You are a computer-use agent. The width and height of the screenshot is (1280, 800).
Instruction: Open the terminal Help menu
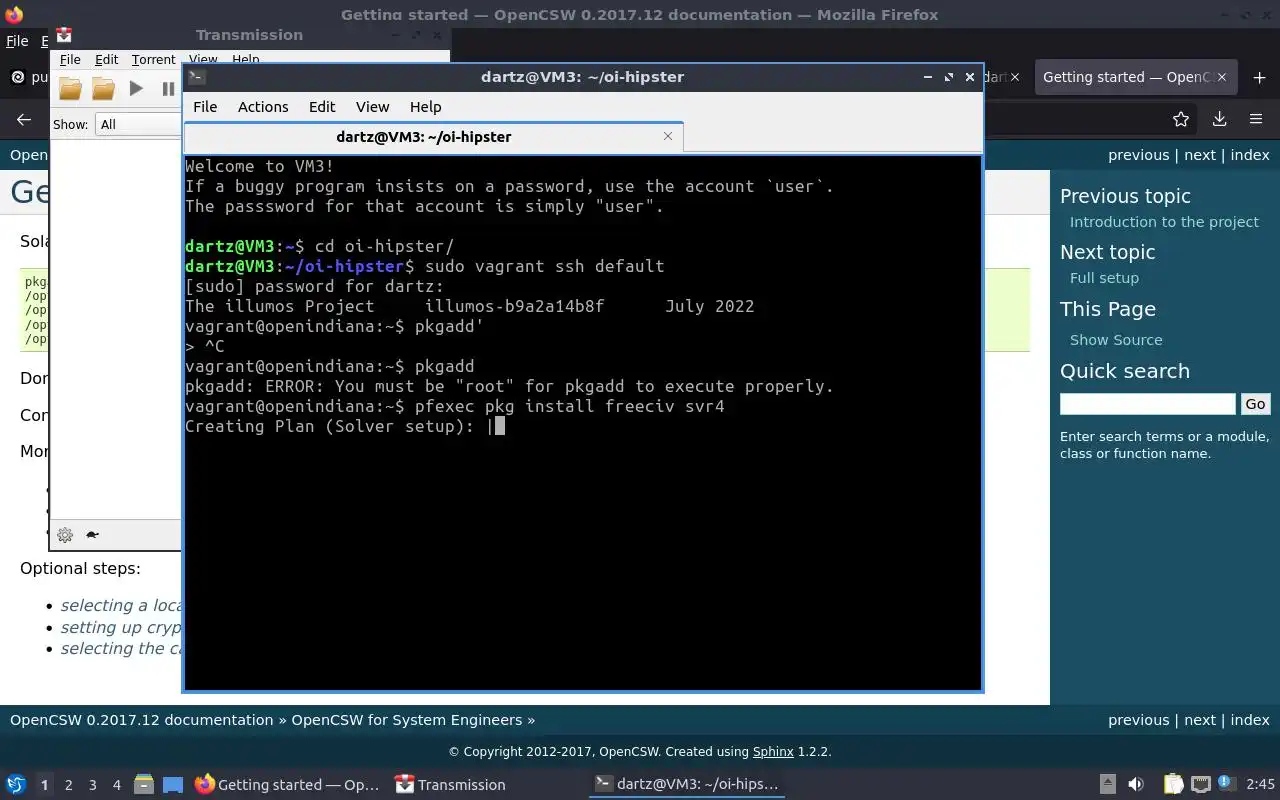click(425, 107)
